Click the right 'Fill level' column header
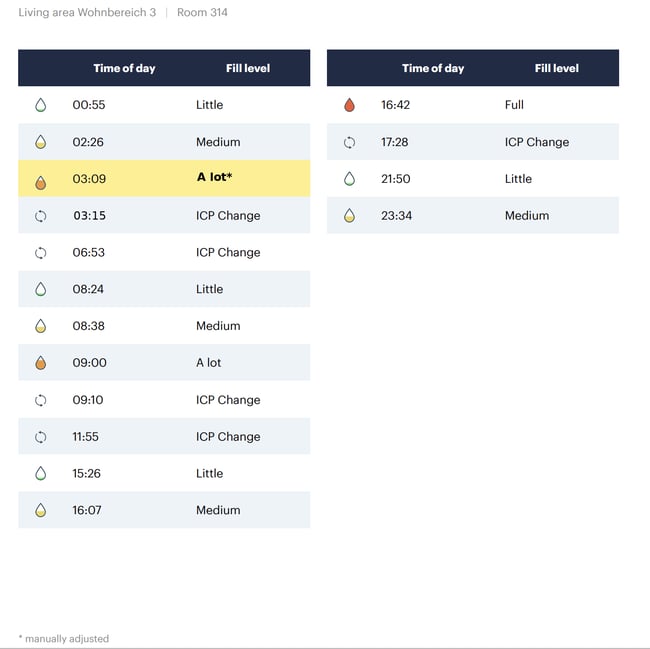 tap(557, 68)
